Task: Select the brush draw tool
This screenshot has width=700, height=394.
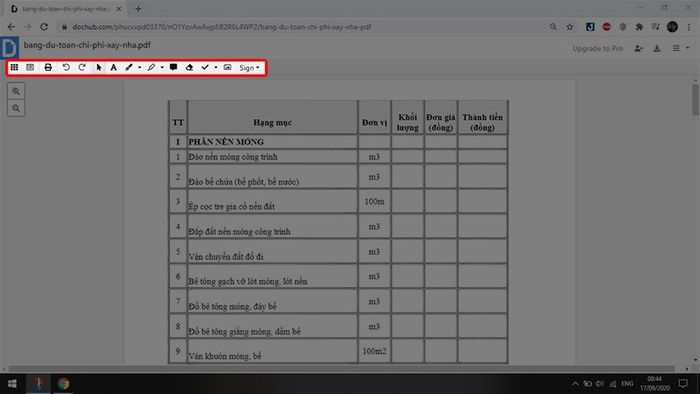Action: tap(129, 67)
